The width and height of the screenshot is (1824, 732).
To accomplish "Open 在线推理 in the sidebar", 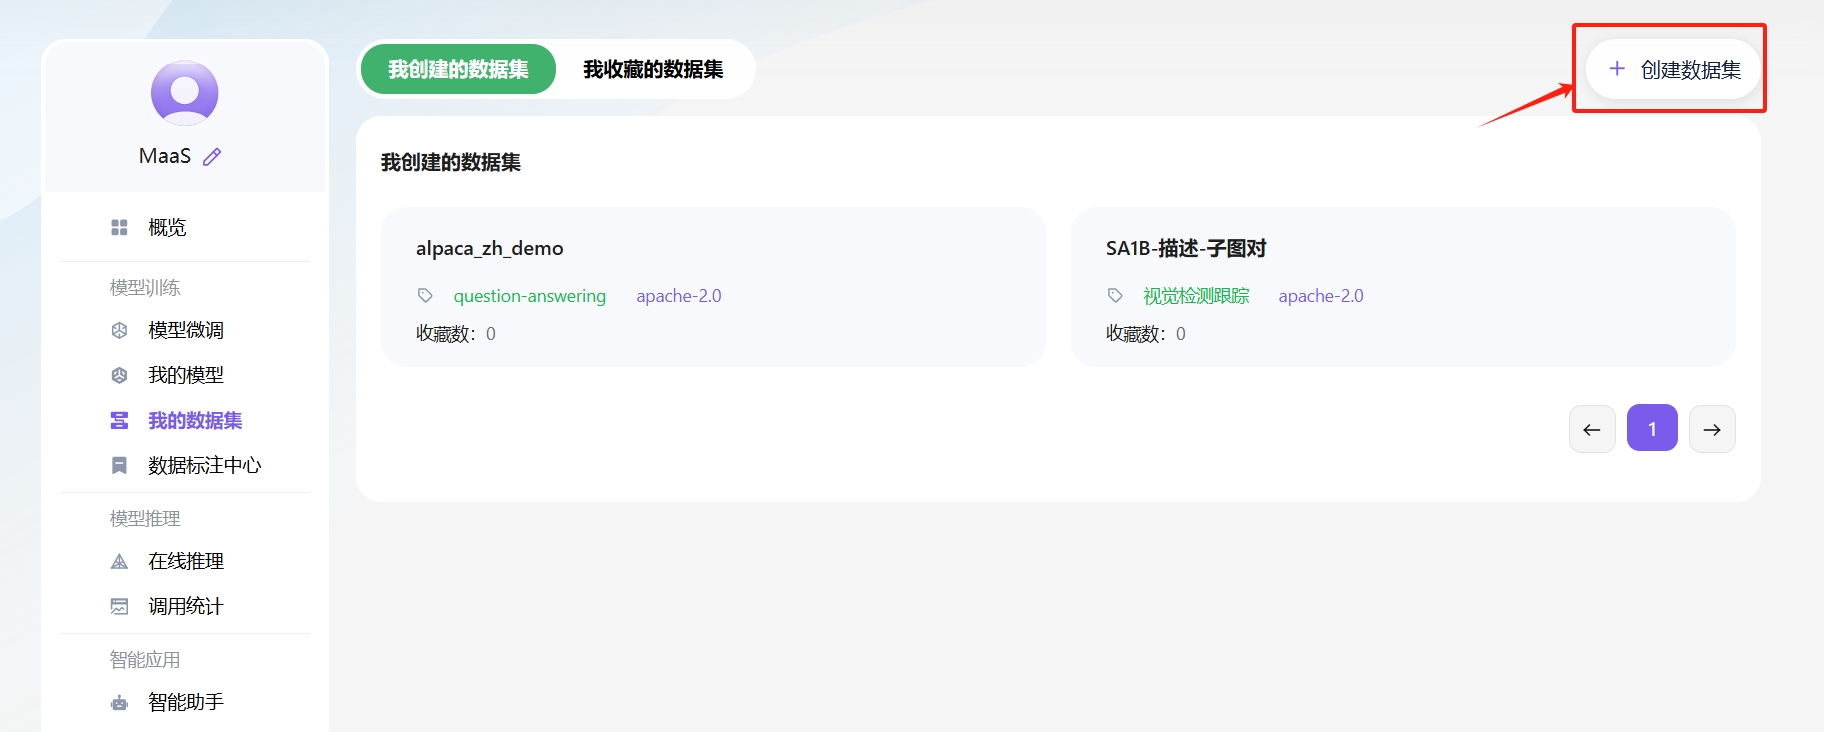I will (x=185, y=562).
